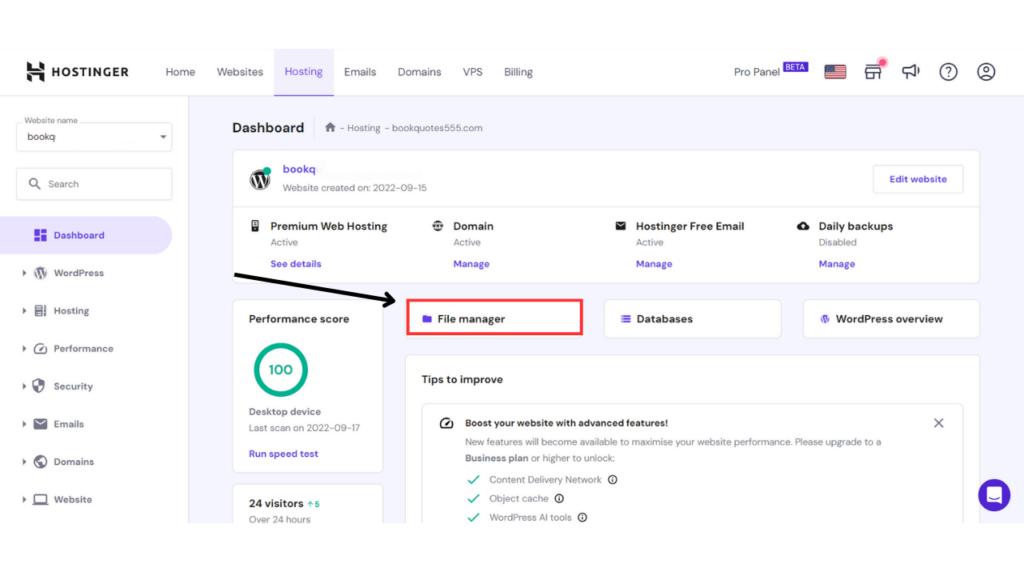1024x576 pixels.
Task: Open the help question mark icon
Action: [948, 72]
